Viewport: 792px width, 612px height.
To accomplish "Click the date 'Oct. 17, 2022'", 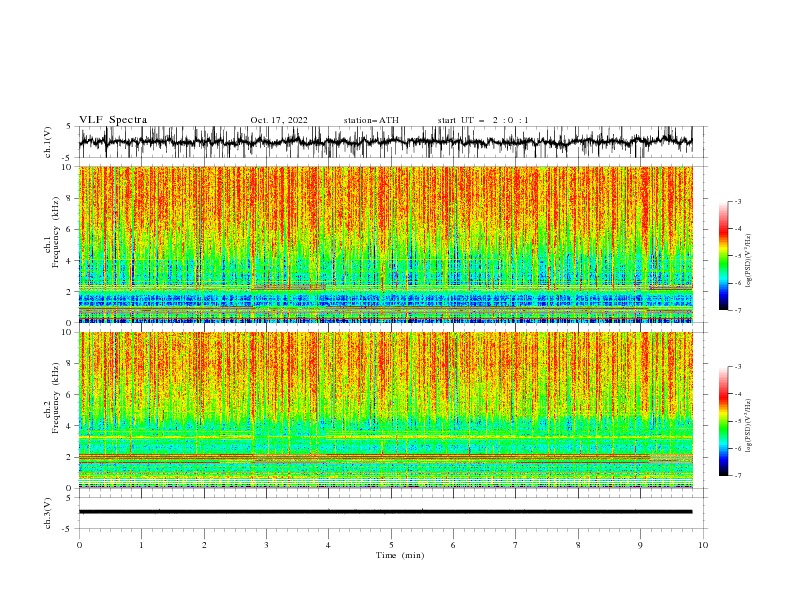I will click(279, 120).
